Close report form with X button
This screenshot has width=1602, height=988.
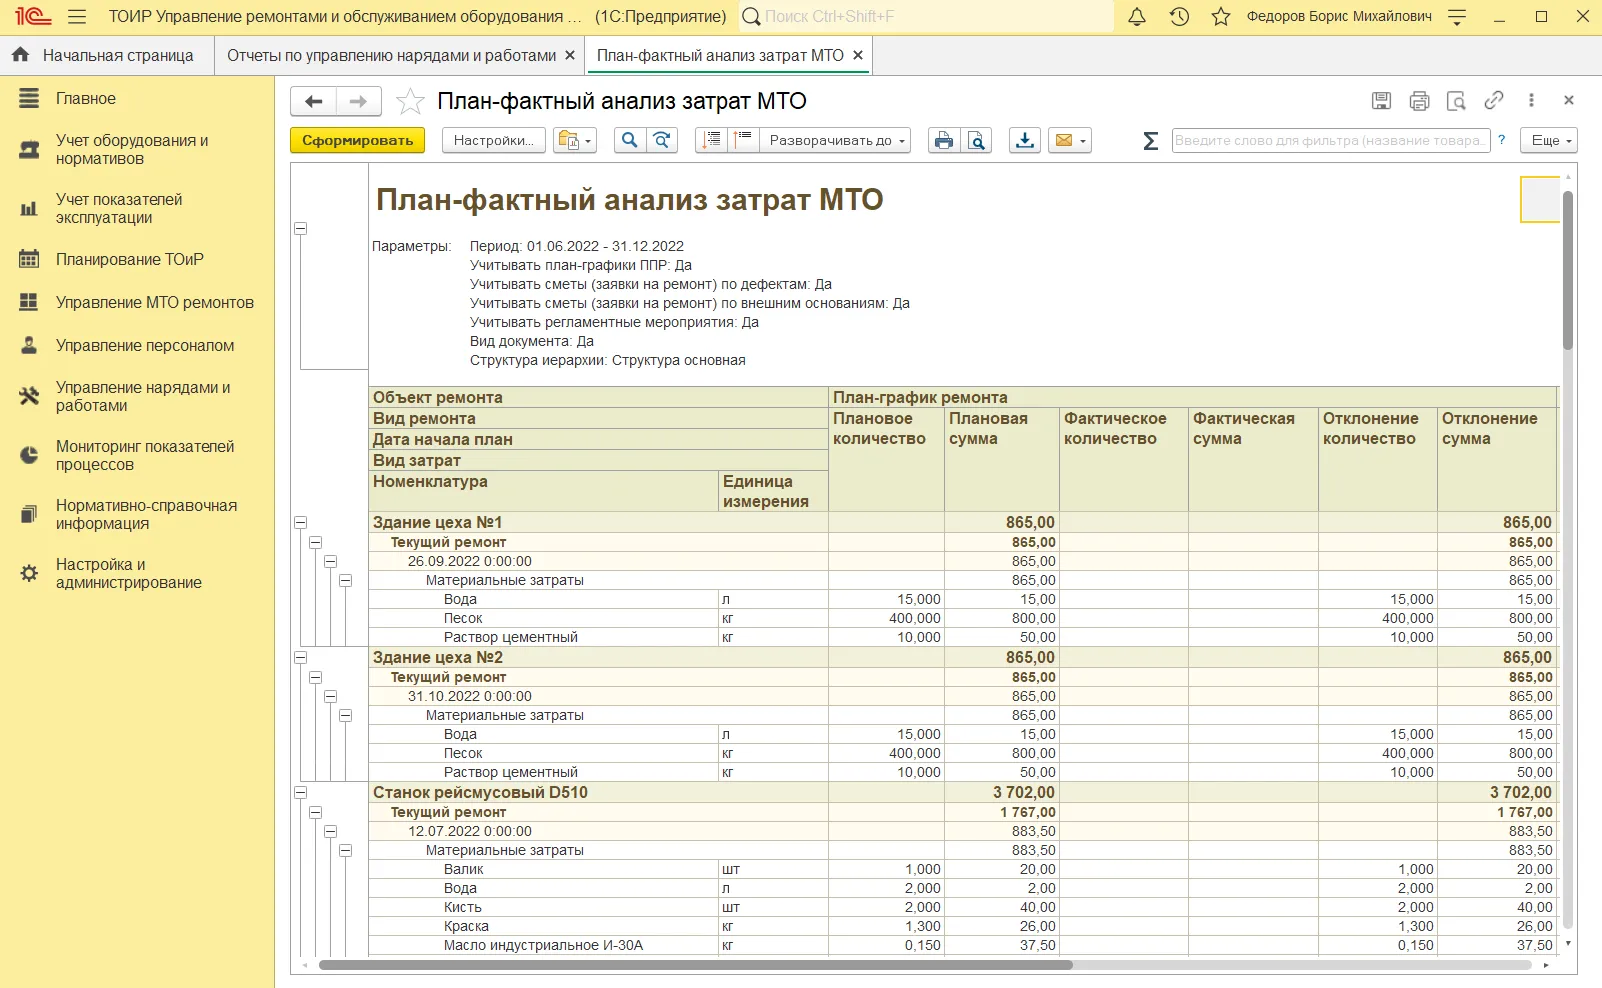(1569, 100)
